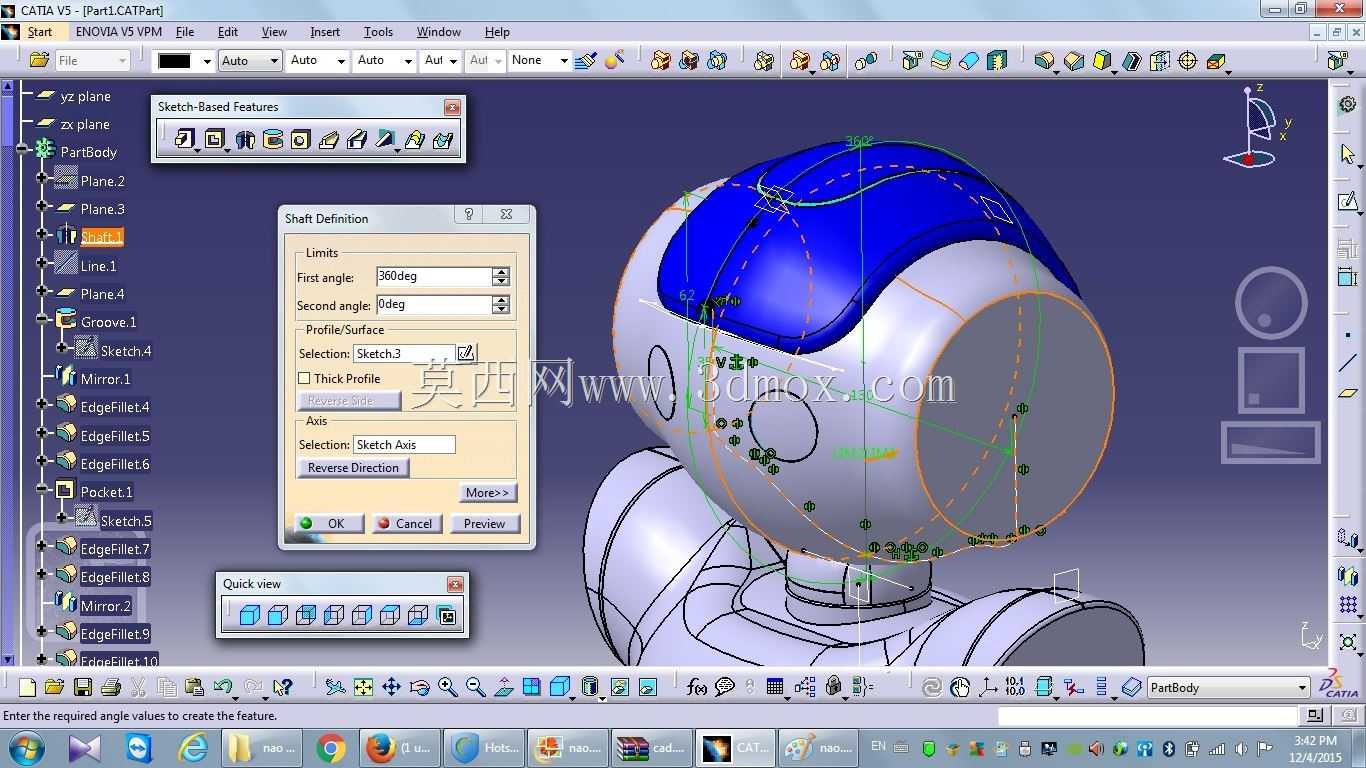Open the PartBody dropdown in bottom toolbar

pyautogui.click(x=1302, y=688)
